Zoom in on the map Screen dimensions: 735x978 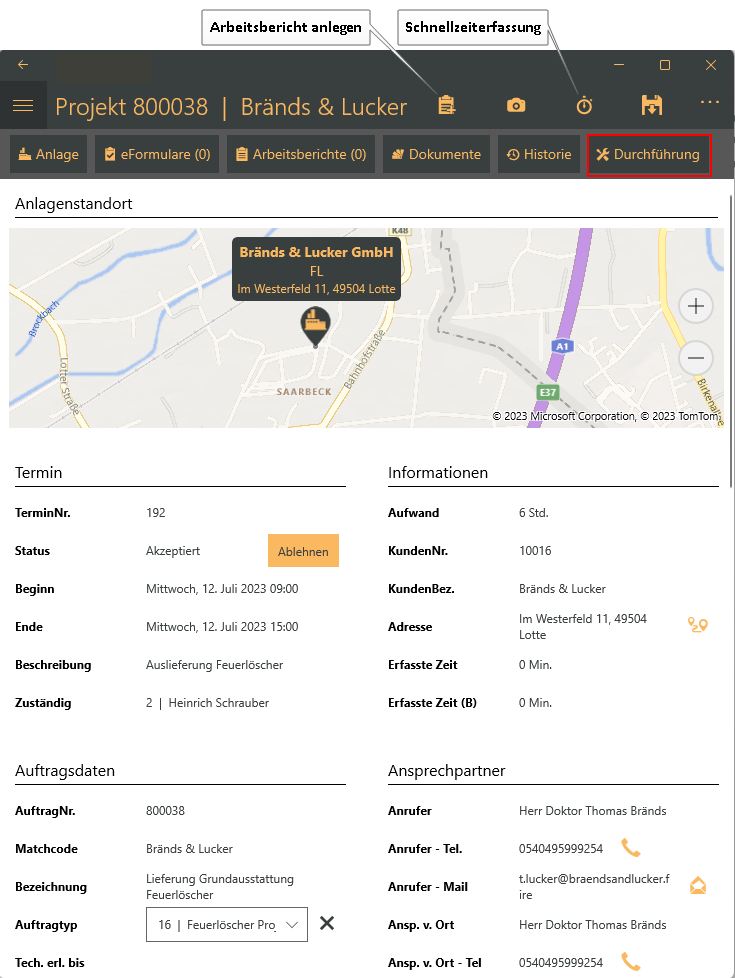pyautogui.click(x=696, y=306)
